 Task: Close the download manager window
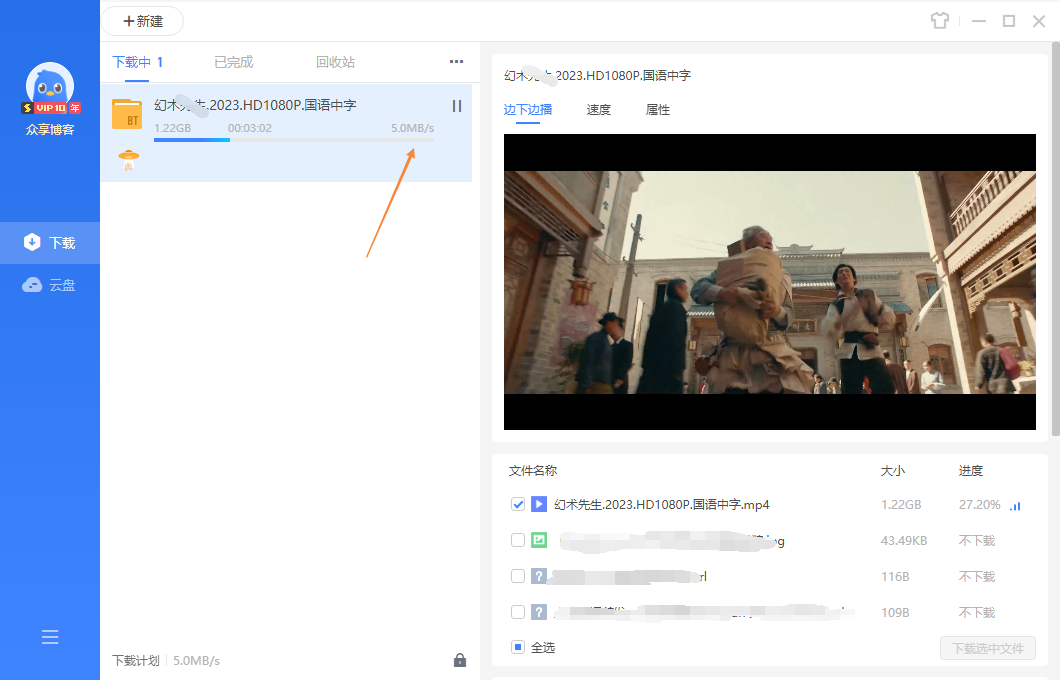pyautogui.click(x=1039, y=21)
